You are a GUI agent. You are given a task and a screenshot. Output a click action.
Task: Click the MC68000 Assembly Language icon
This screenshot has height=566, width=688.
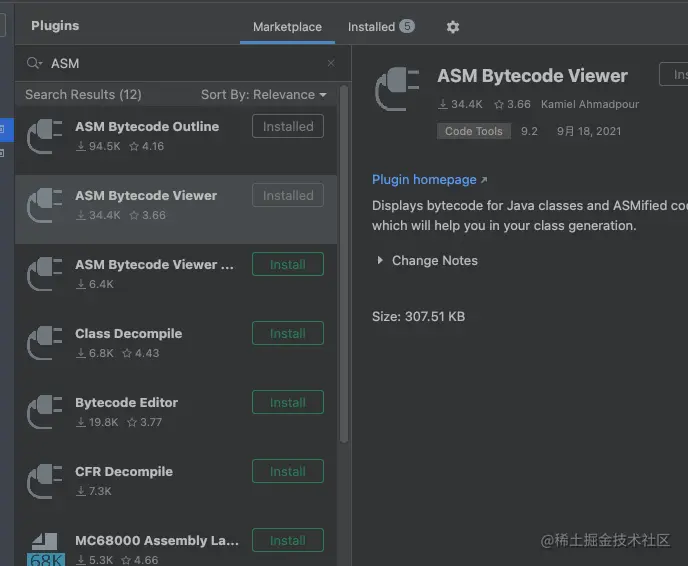[x=46, y=549]
